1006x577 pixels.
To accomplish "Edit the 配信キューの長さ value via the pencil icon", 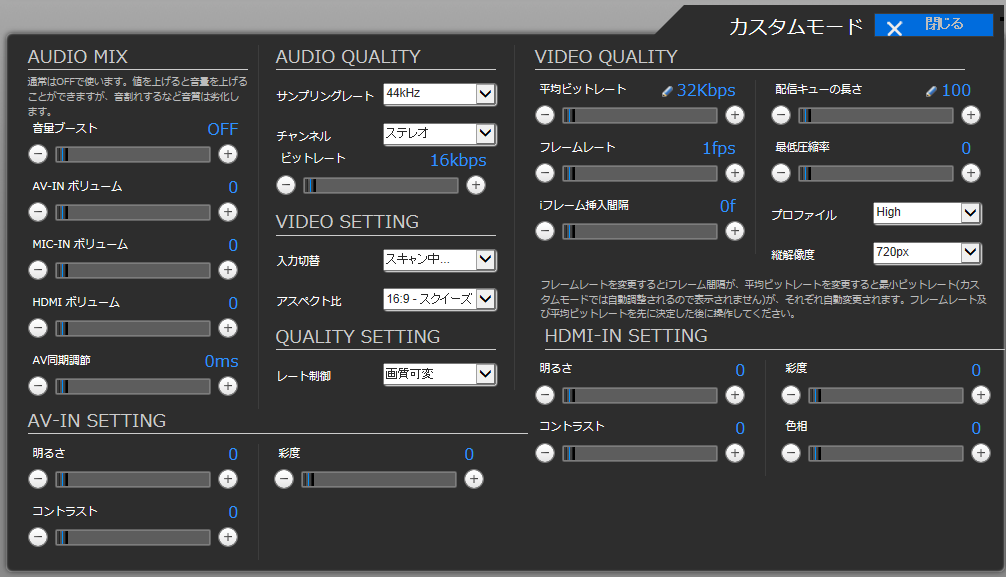I will coord(929,89).
